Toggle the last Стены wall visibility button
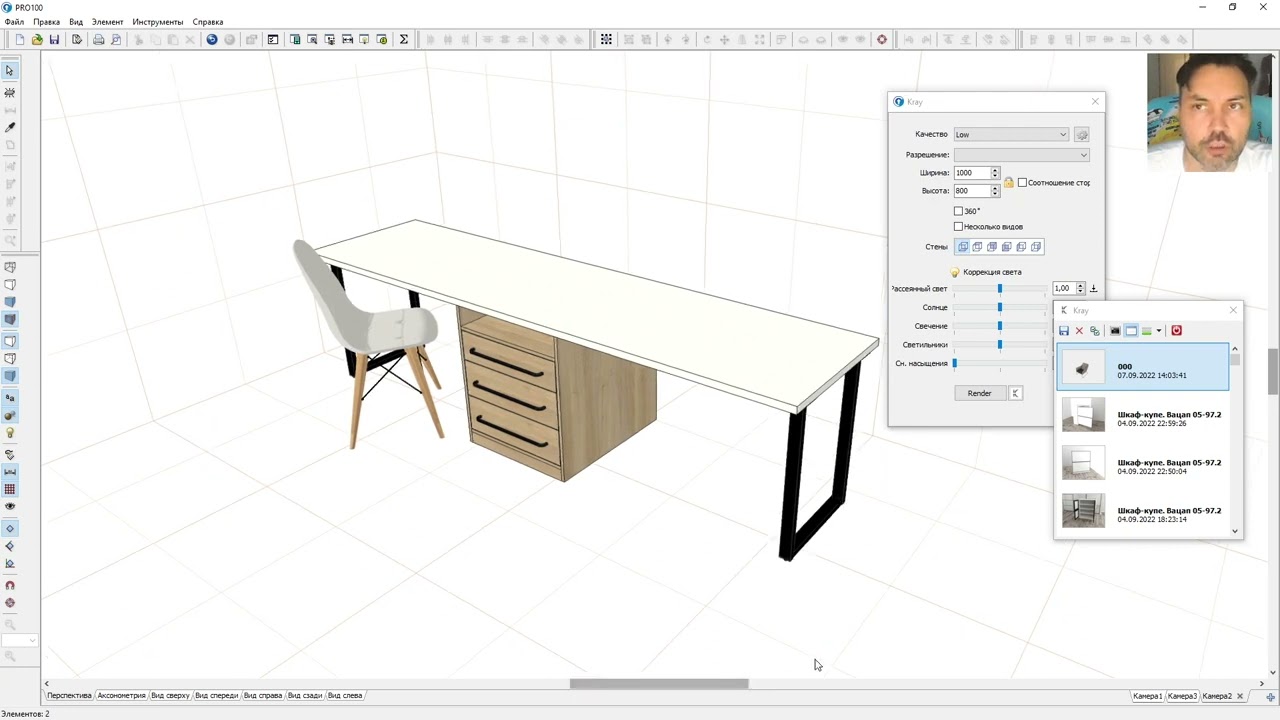This screenshot has height=720, width=1280. pos(1036,247)
